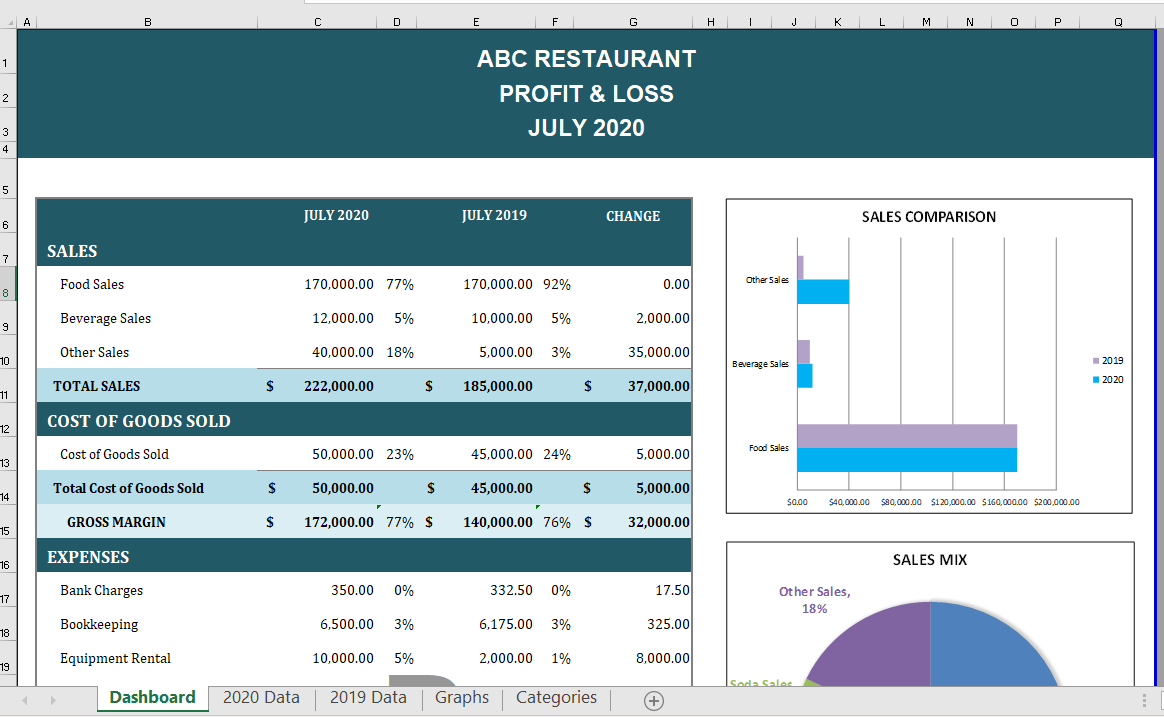Click the Other Sales, 18% pie label
The image size is (1164, 717).
[814, 600]
